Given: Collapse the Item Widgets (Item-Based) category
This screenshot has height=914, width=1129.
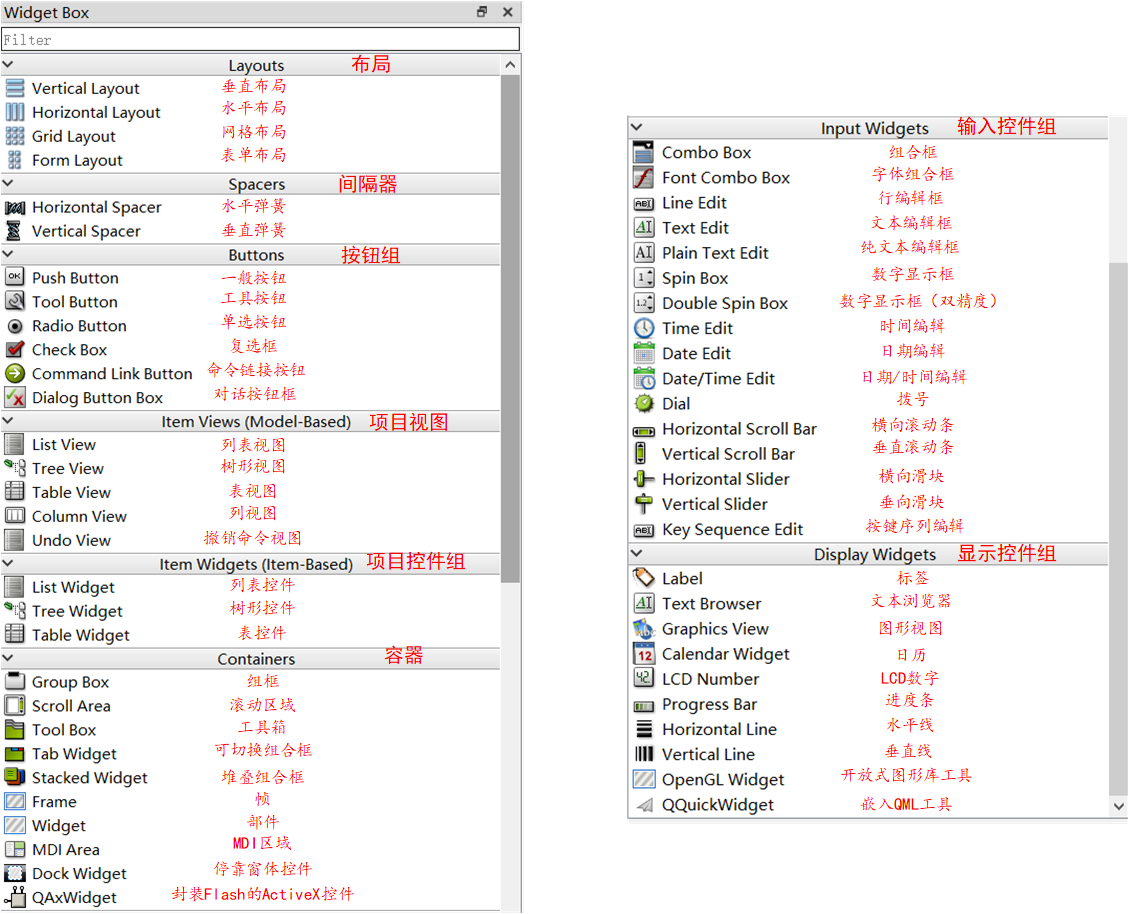Looking at the screenshot, I should pyautogui.click(x=9, y=563).
